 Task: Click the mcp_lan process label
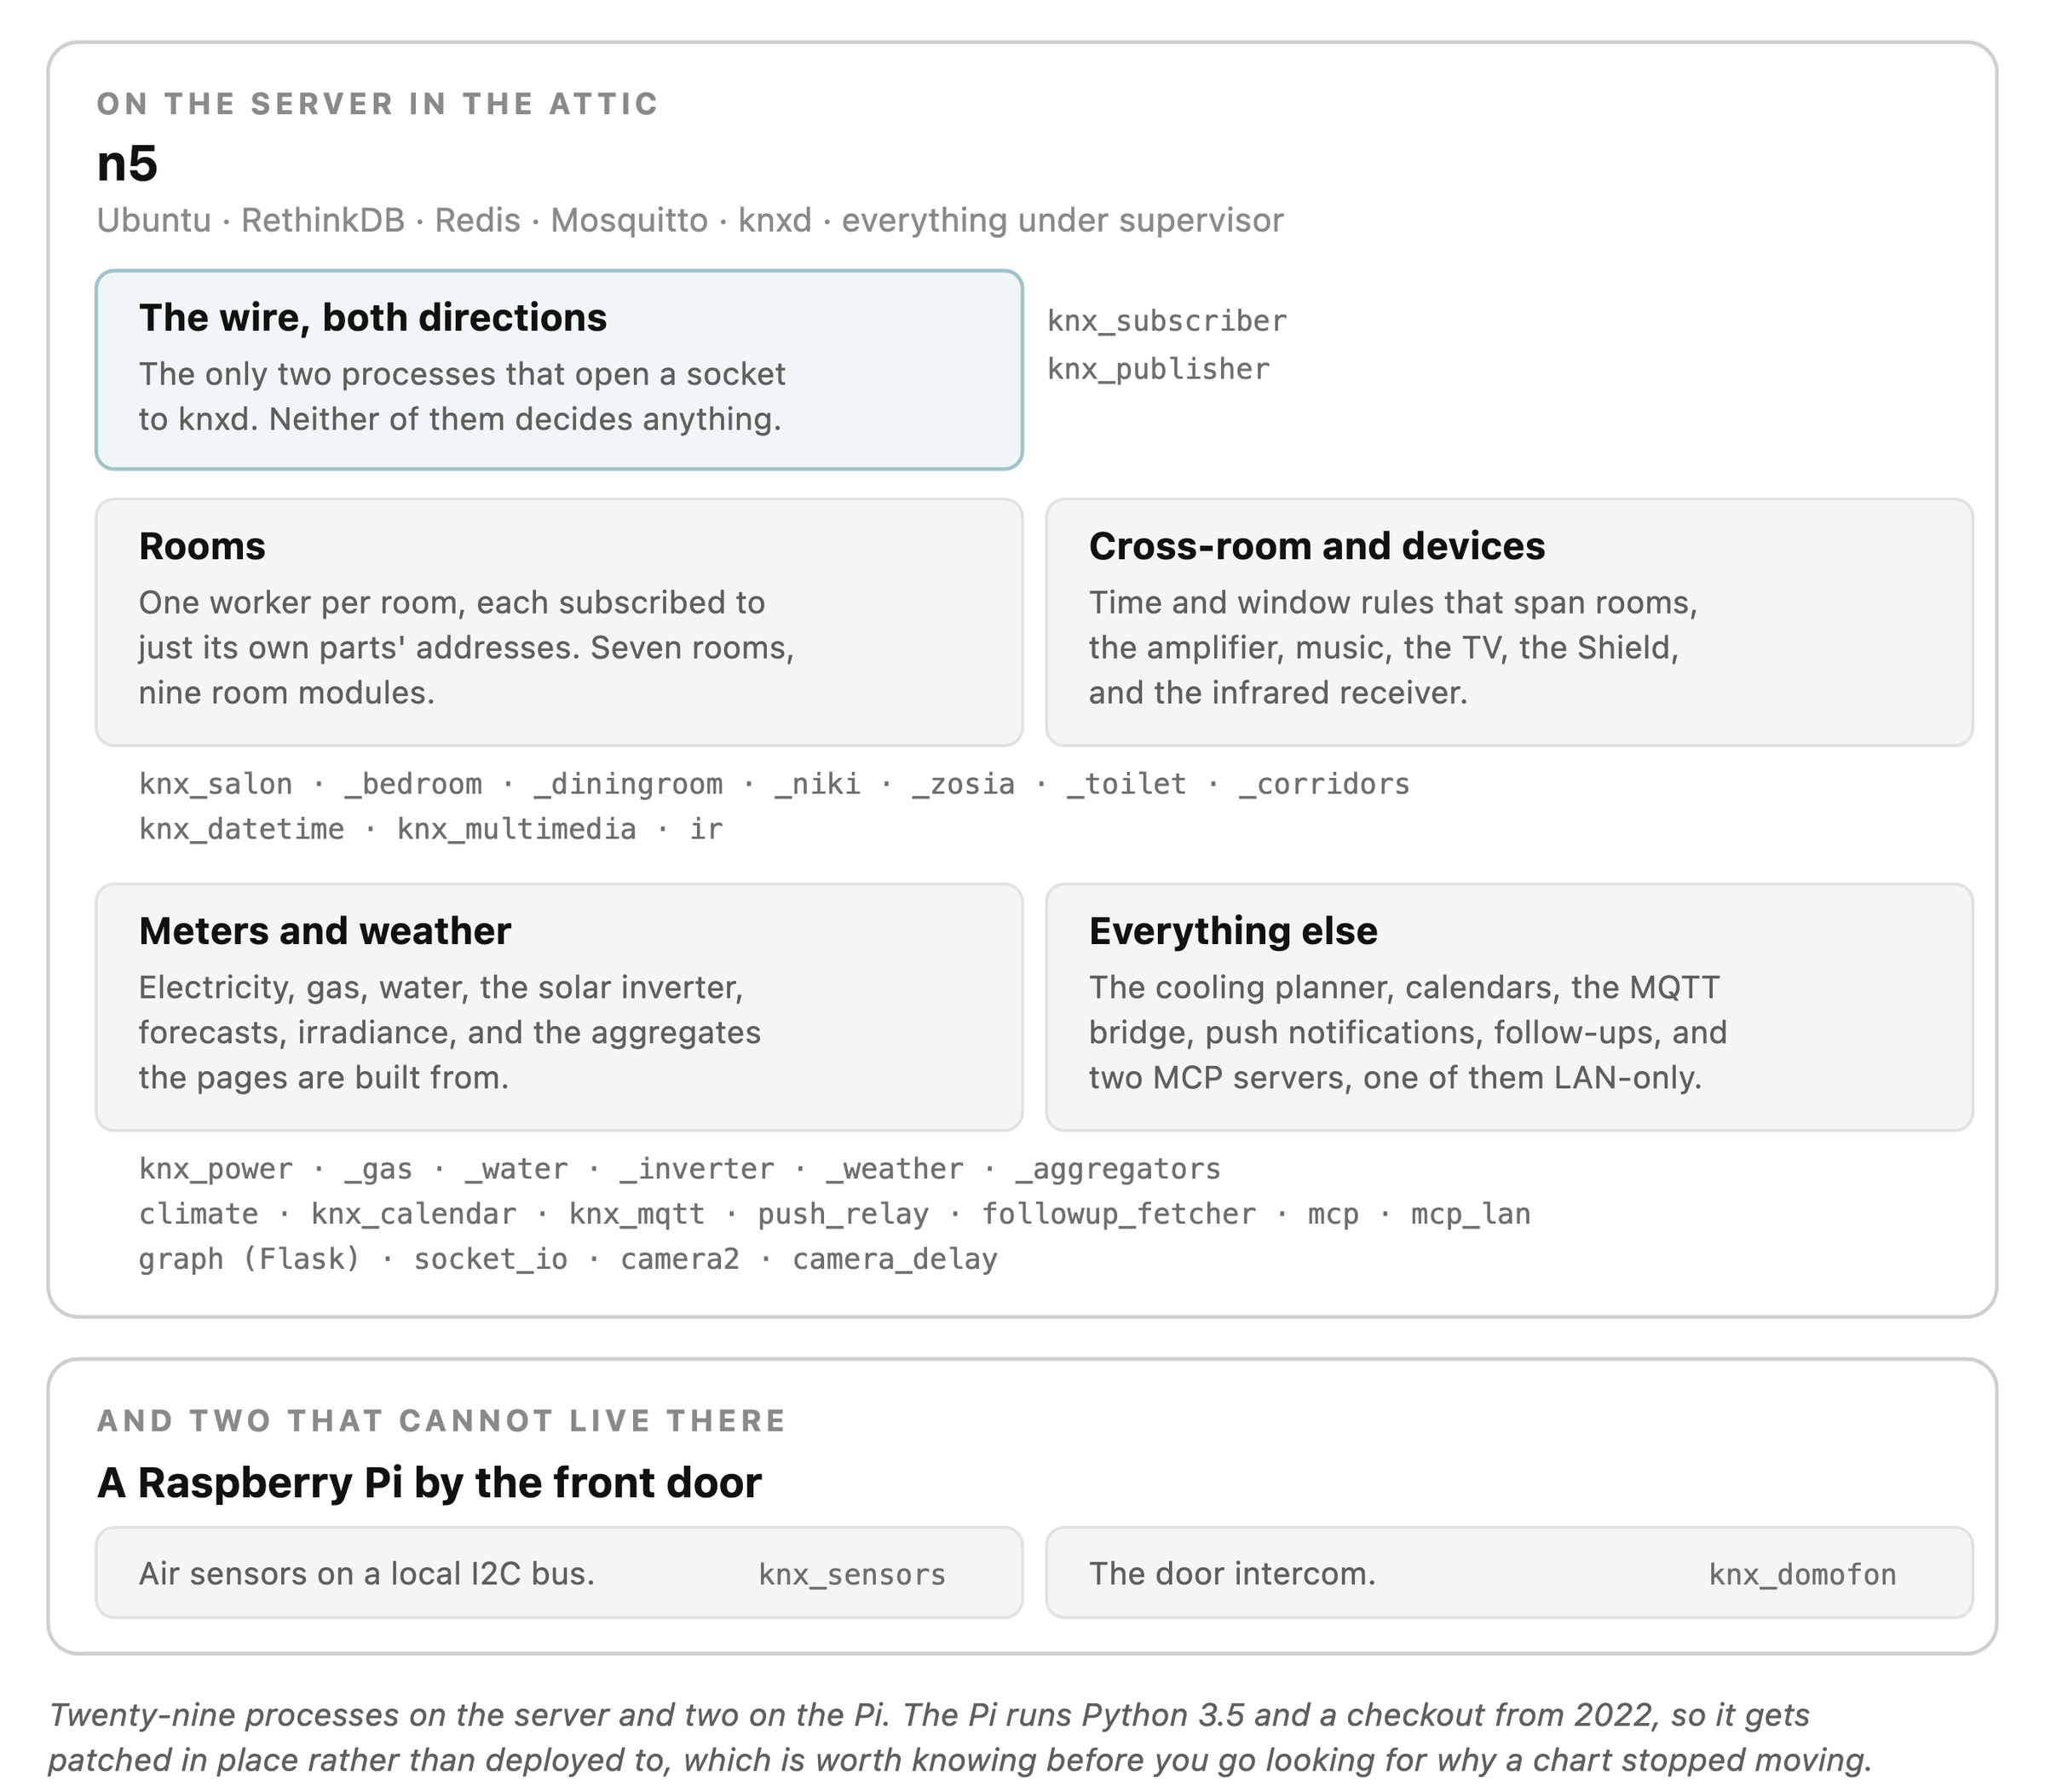coord(1470,1214)
